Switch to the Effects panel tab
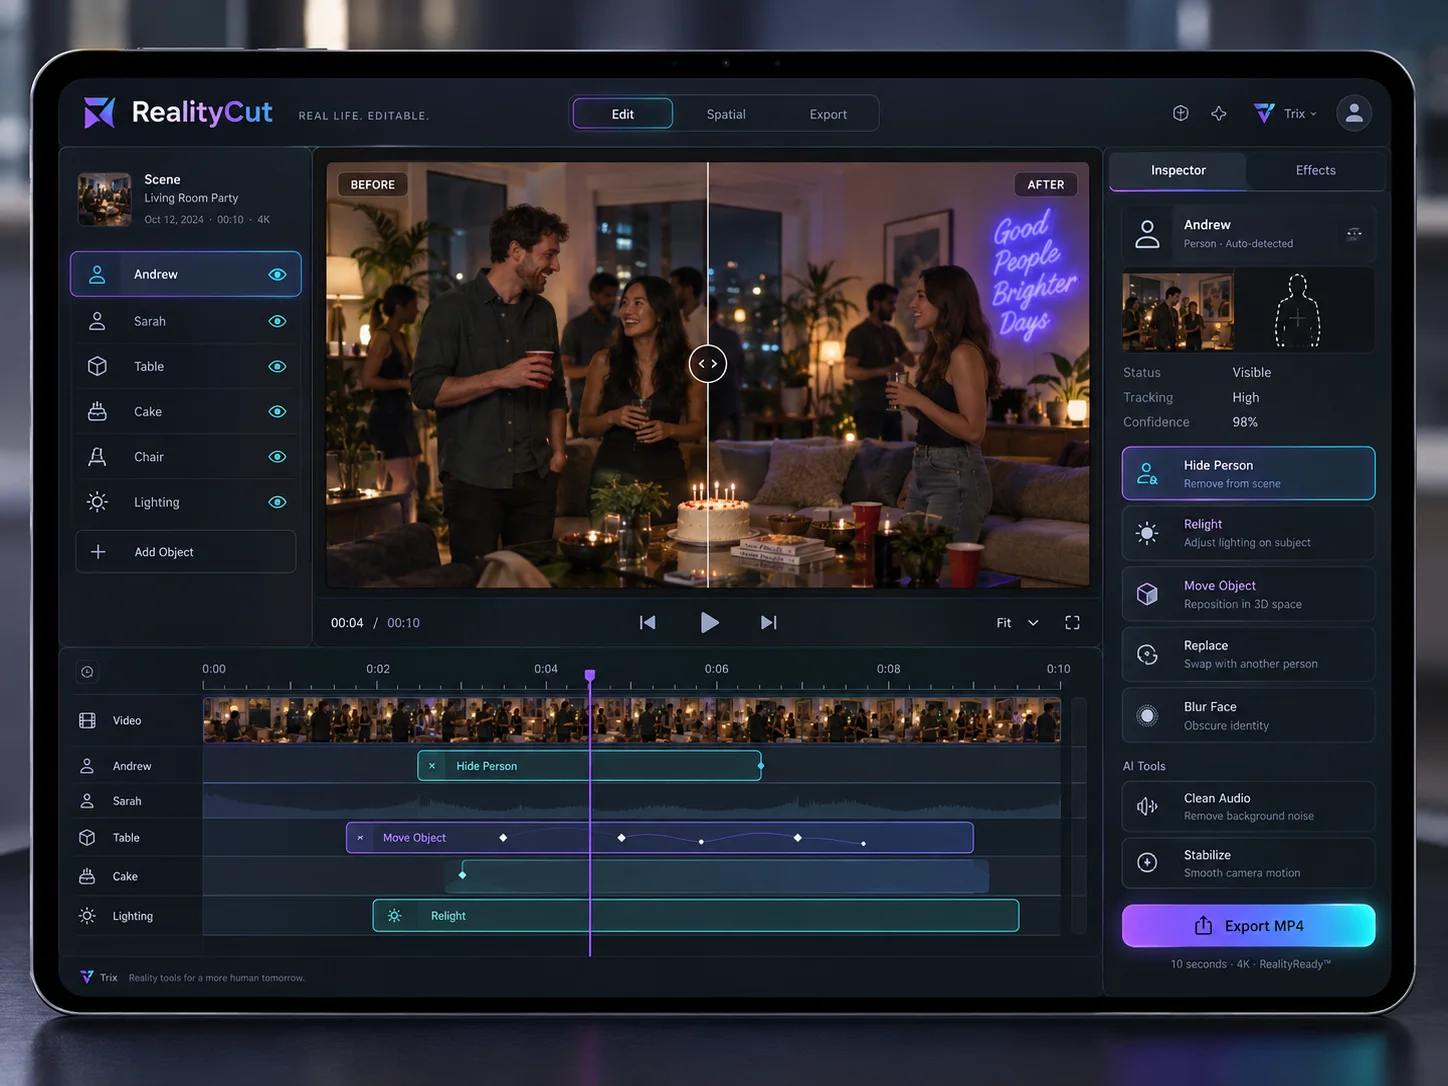This screenshot has width=1448, height=1086. point(1315,170)
